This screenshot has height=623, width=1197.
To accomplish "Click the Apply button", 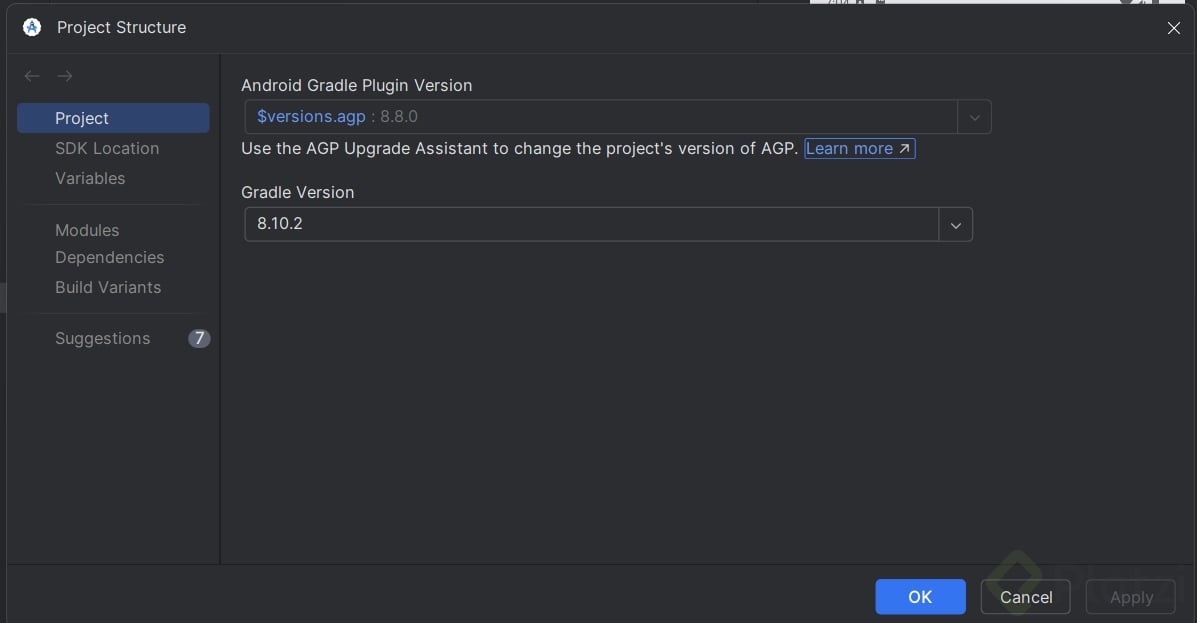I will (1131, 597).
